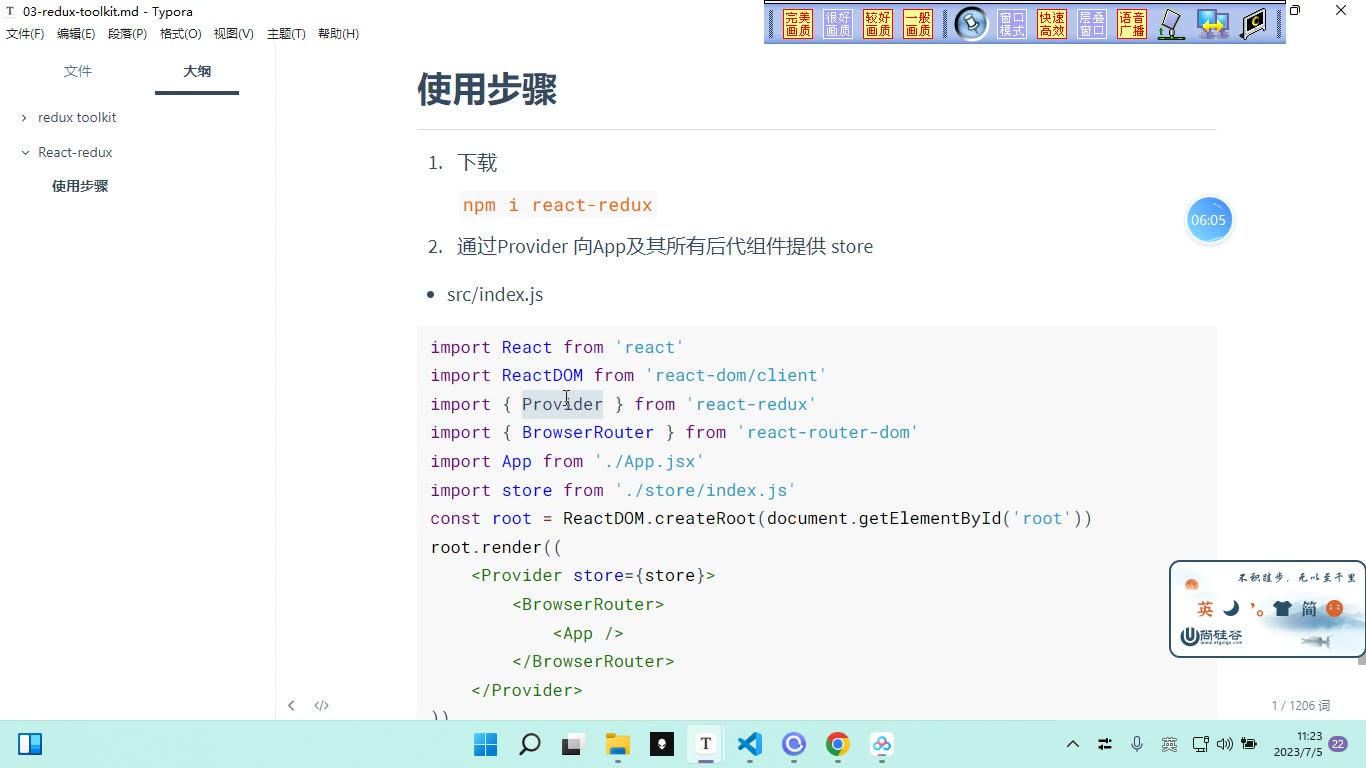The image size is (1366, 768).
Task: Toggle 语音广播 in the broadcast toolbar
Action: coord(1132,24)
